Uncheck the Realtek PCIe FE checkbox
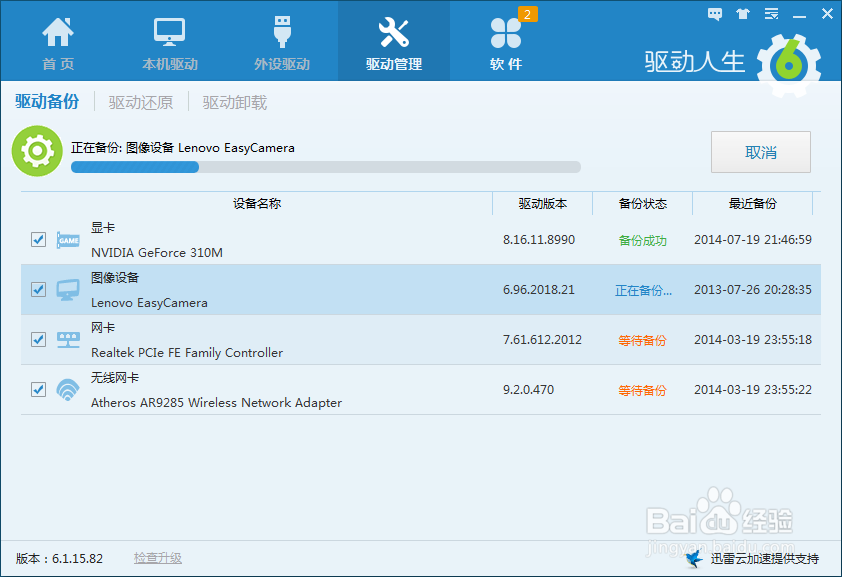Screen dimensions: 842x577 pos(38,339)
